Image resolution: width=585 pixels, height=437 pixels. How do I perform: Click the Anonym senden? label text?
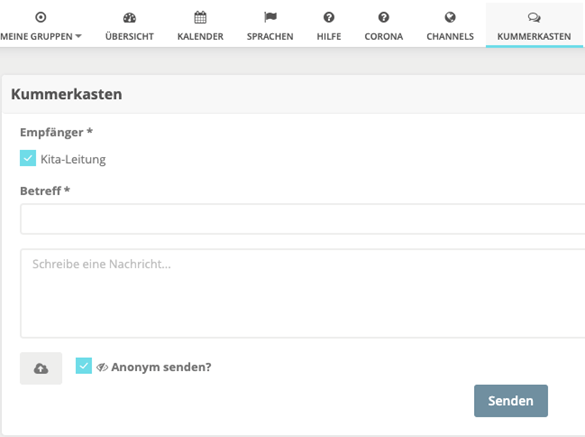point(161,367)
